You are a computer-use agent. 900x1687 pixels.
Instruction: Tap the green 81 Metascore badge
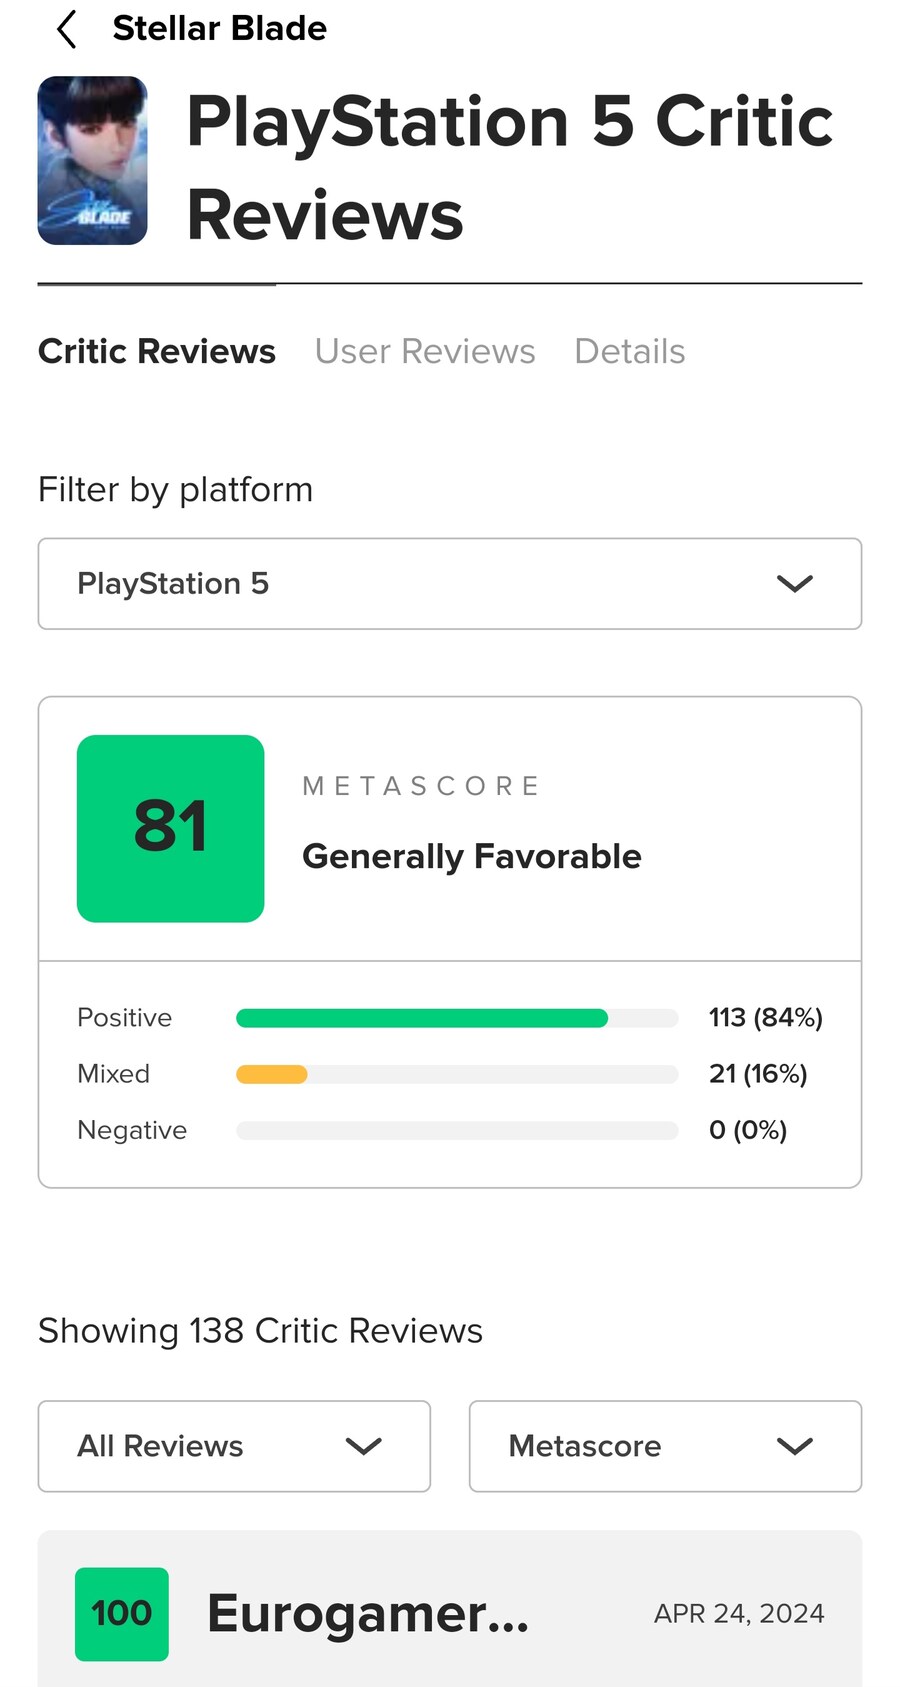[170, 828]
